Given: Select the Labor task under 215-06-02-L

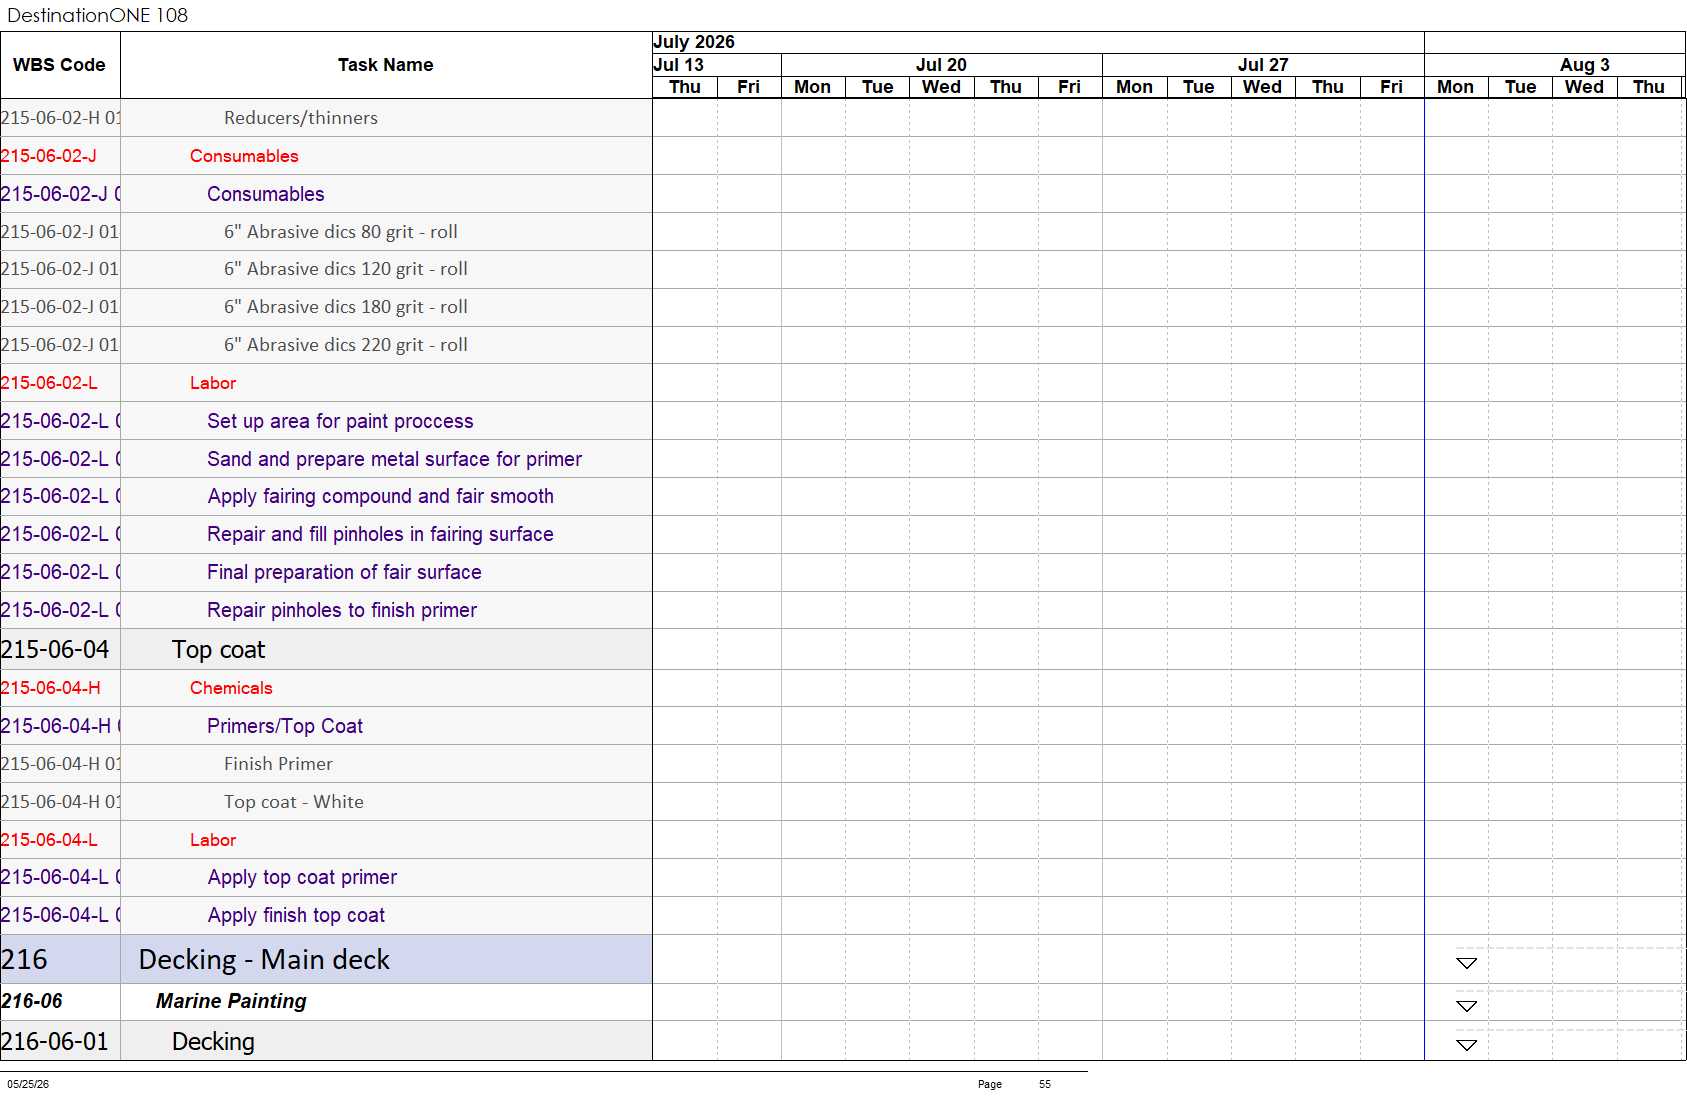Looking at the screenshot, I should coord(213,383).
